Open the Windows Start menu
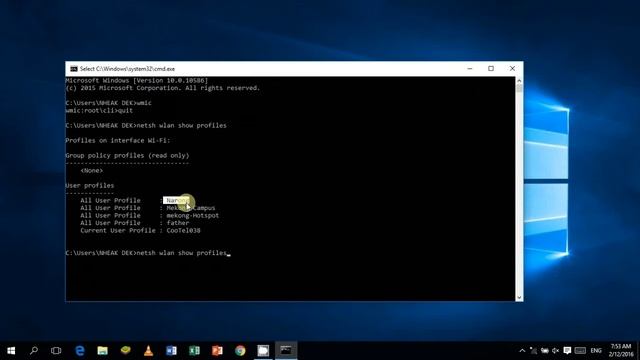Image resolution: width=640 pixels, height=360 pixels. (11, 350)
